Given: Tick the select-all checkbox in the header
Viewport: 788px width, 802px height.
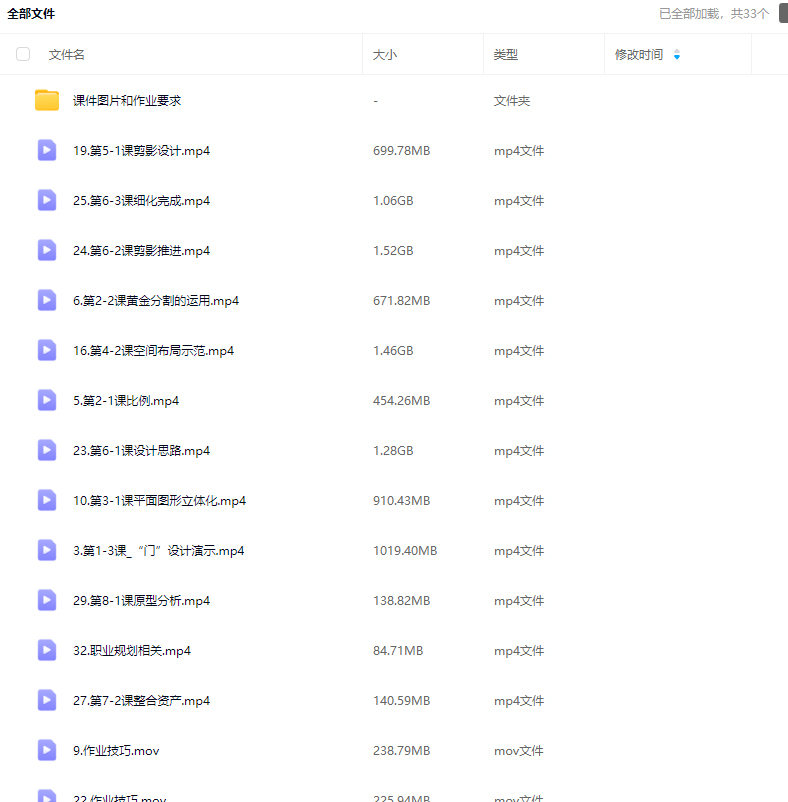Looking at the screenshot, I should point(23,55).
